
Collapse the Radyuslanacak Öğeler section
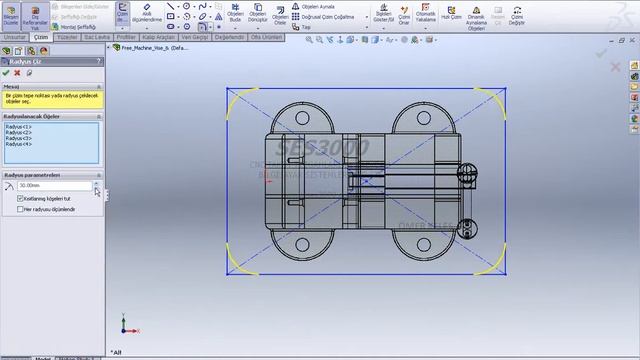click(99, 117)
